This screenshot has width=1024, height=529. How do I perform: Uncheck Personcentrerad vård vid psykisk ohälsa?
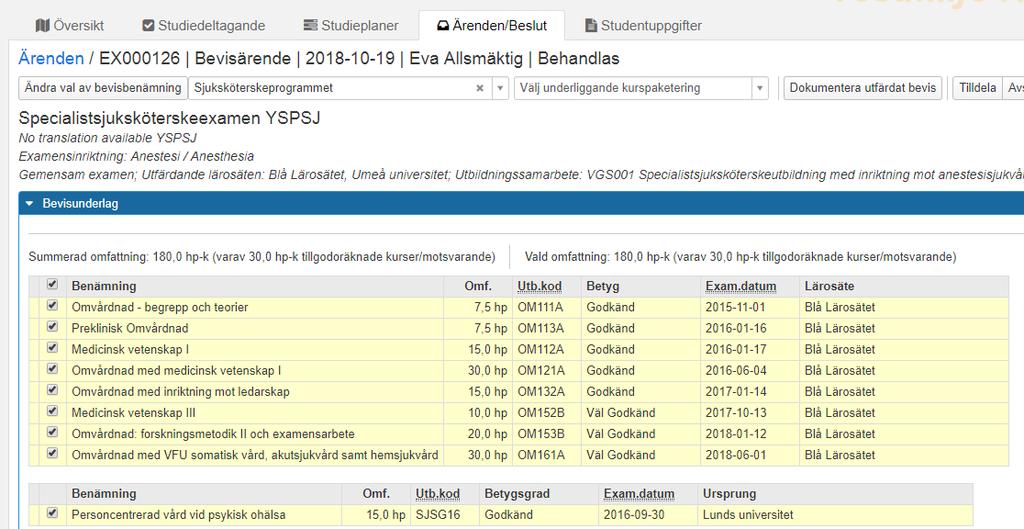pos(52,513)
